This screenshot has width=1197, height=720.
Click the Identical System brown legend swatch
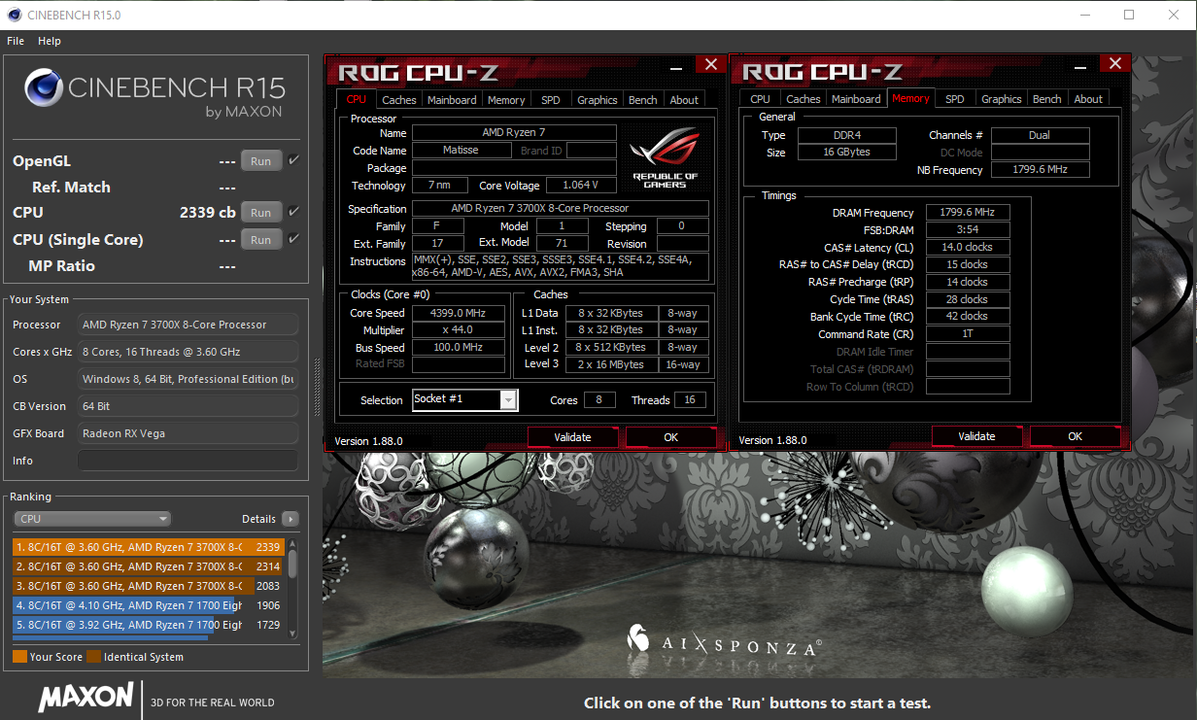pyautogui.click(x=94, y=657)
